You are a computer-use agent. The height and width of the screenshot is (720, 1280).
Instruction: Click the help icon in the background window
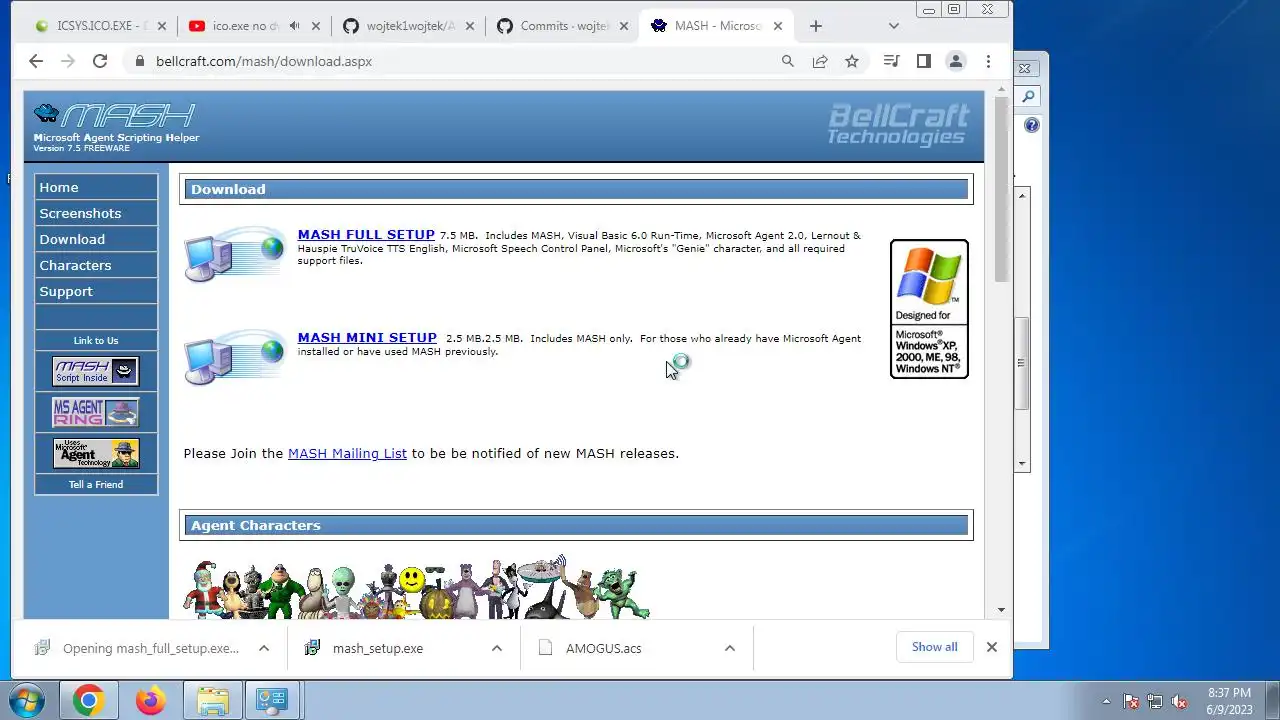(1032, 126)
